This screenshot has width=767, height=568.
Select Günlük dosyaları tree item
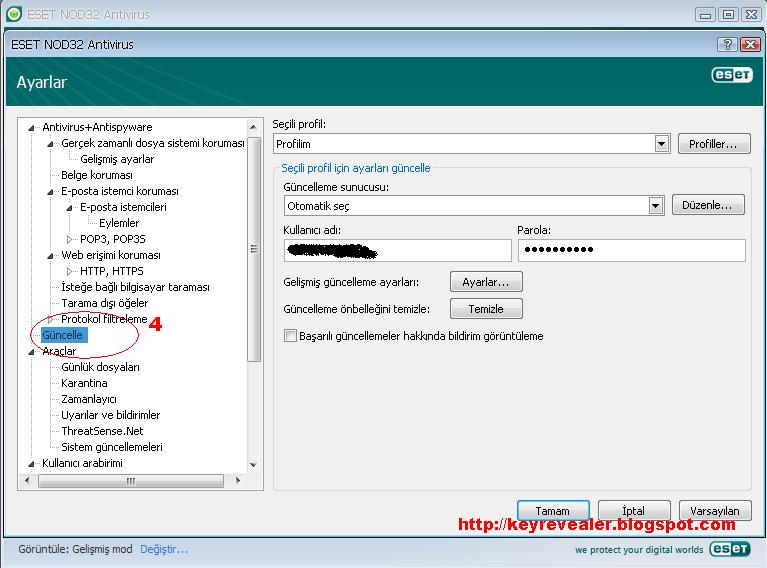click(x=100, y=367)
